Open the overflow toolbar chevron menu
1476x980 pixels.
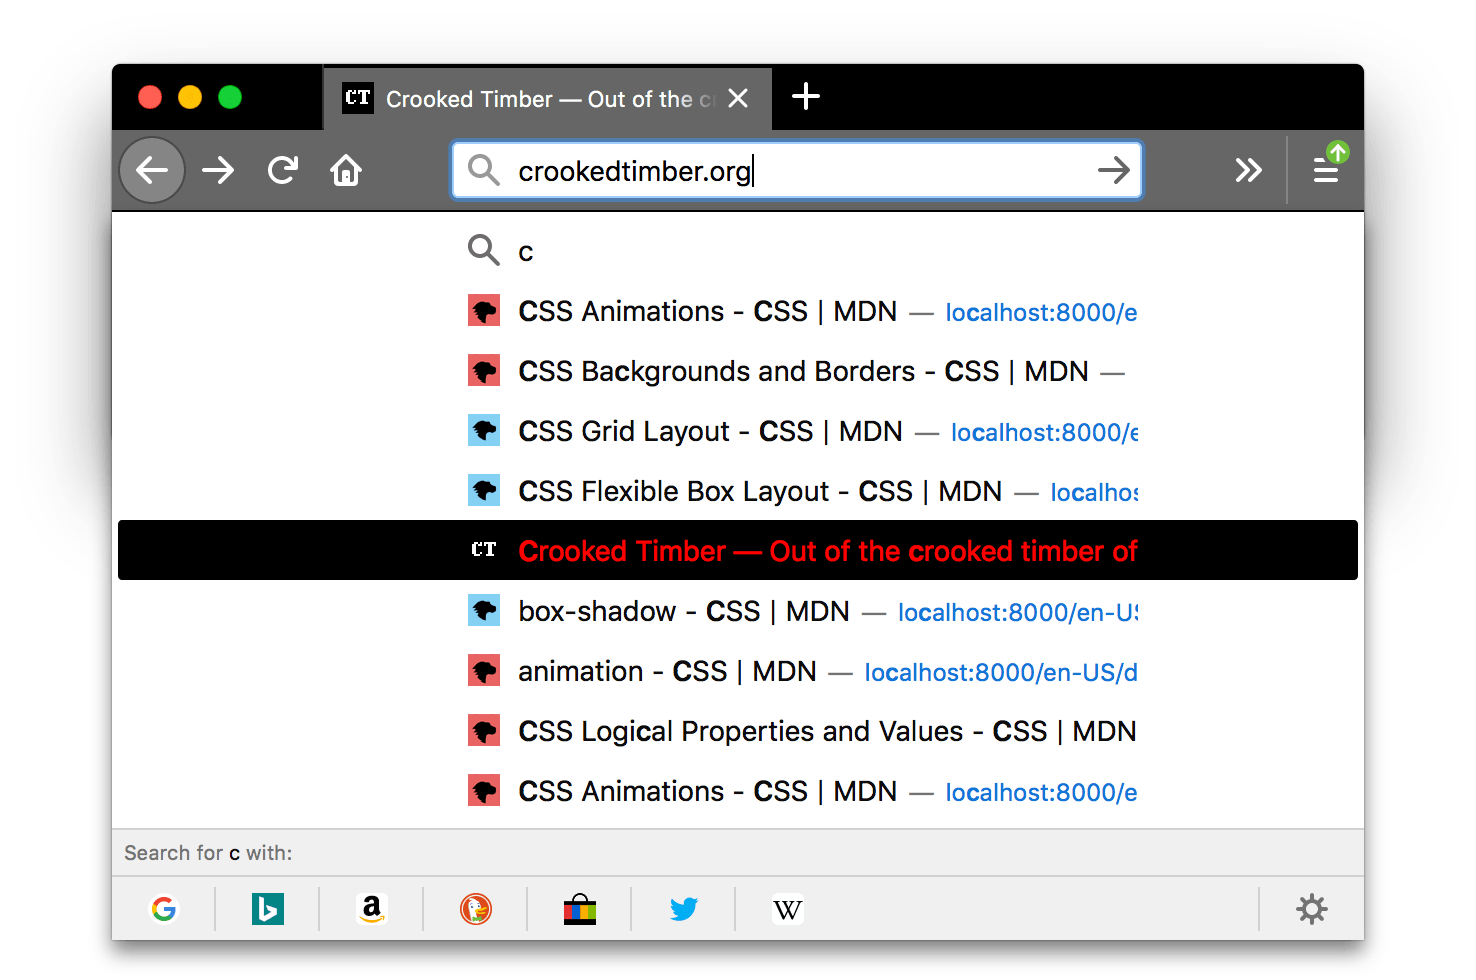1247,170
